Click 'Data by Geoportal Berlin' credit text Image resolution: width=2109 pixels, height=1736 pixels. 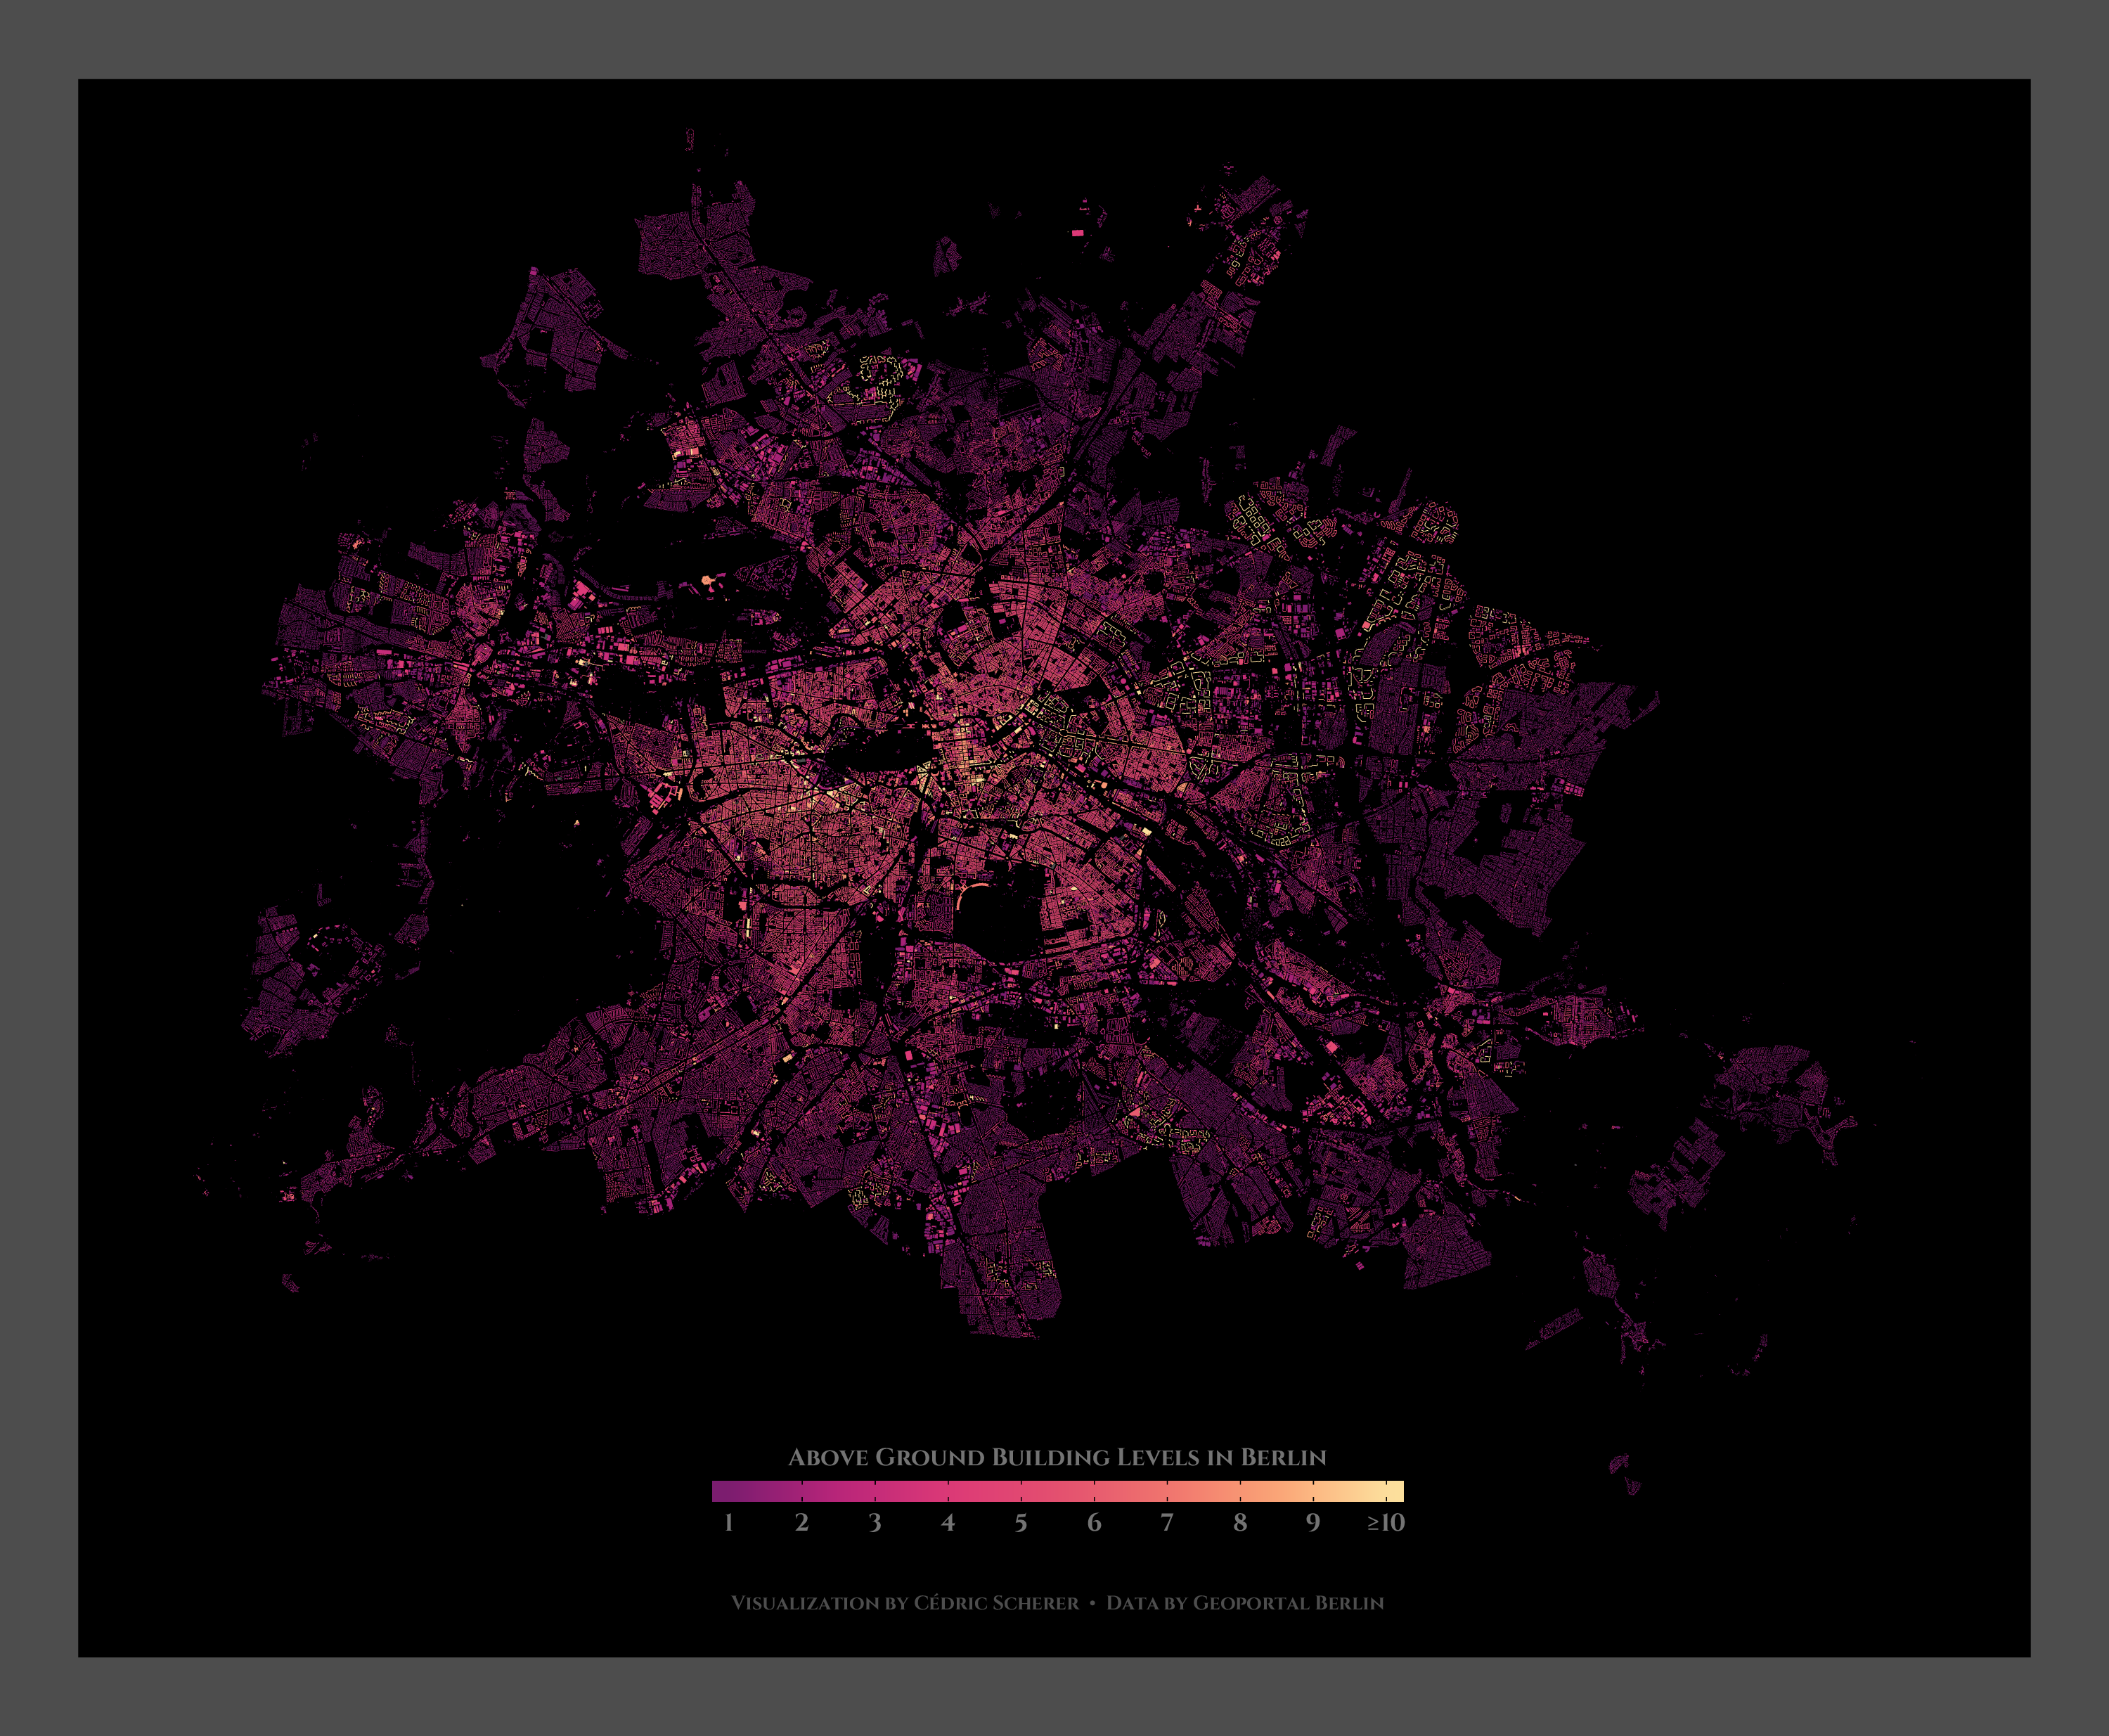tap(1244, 1603)
